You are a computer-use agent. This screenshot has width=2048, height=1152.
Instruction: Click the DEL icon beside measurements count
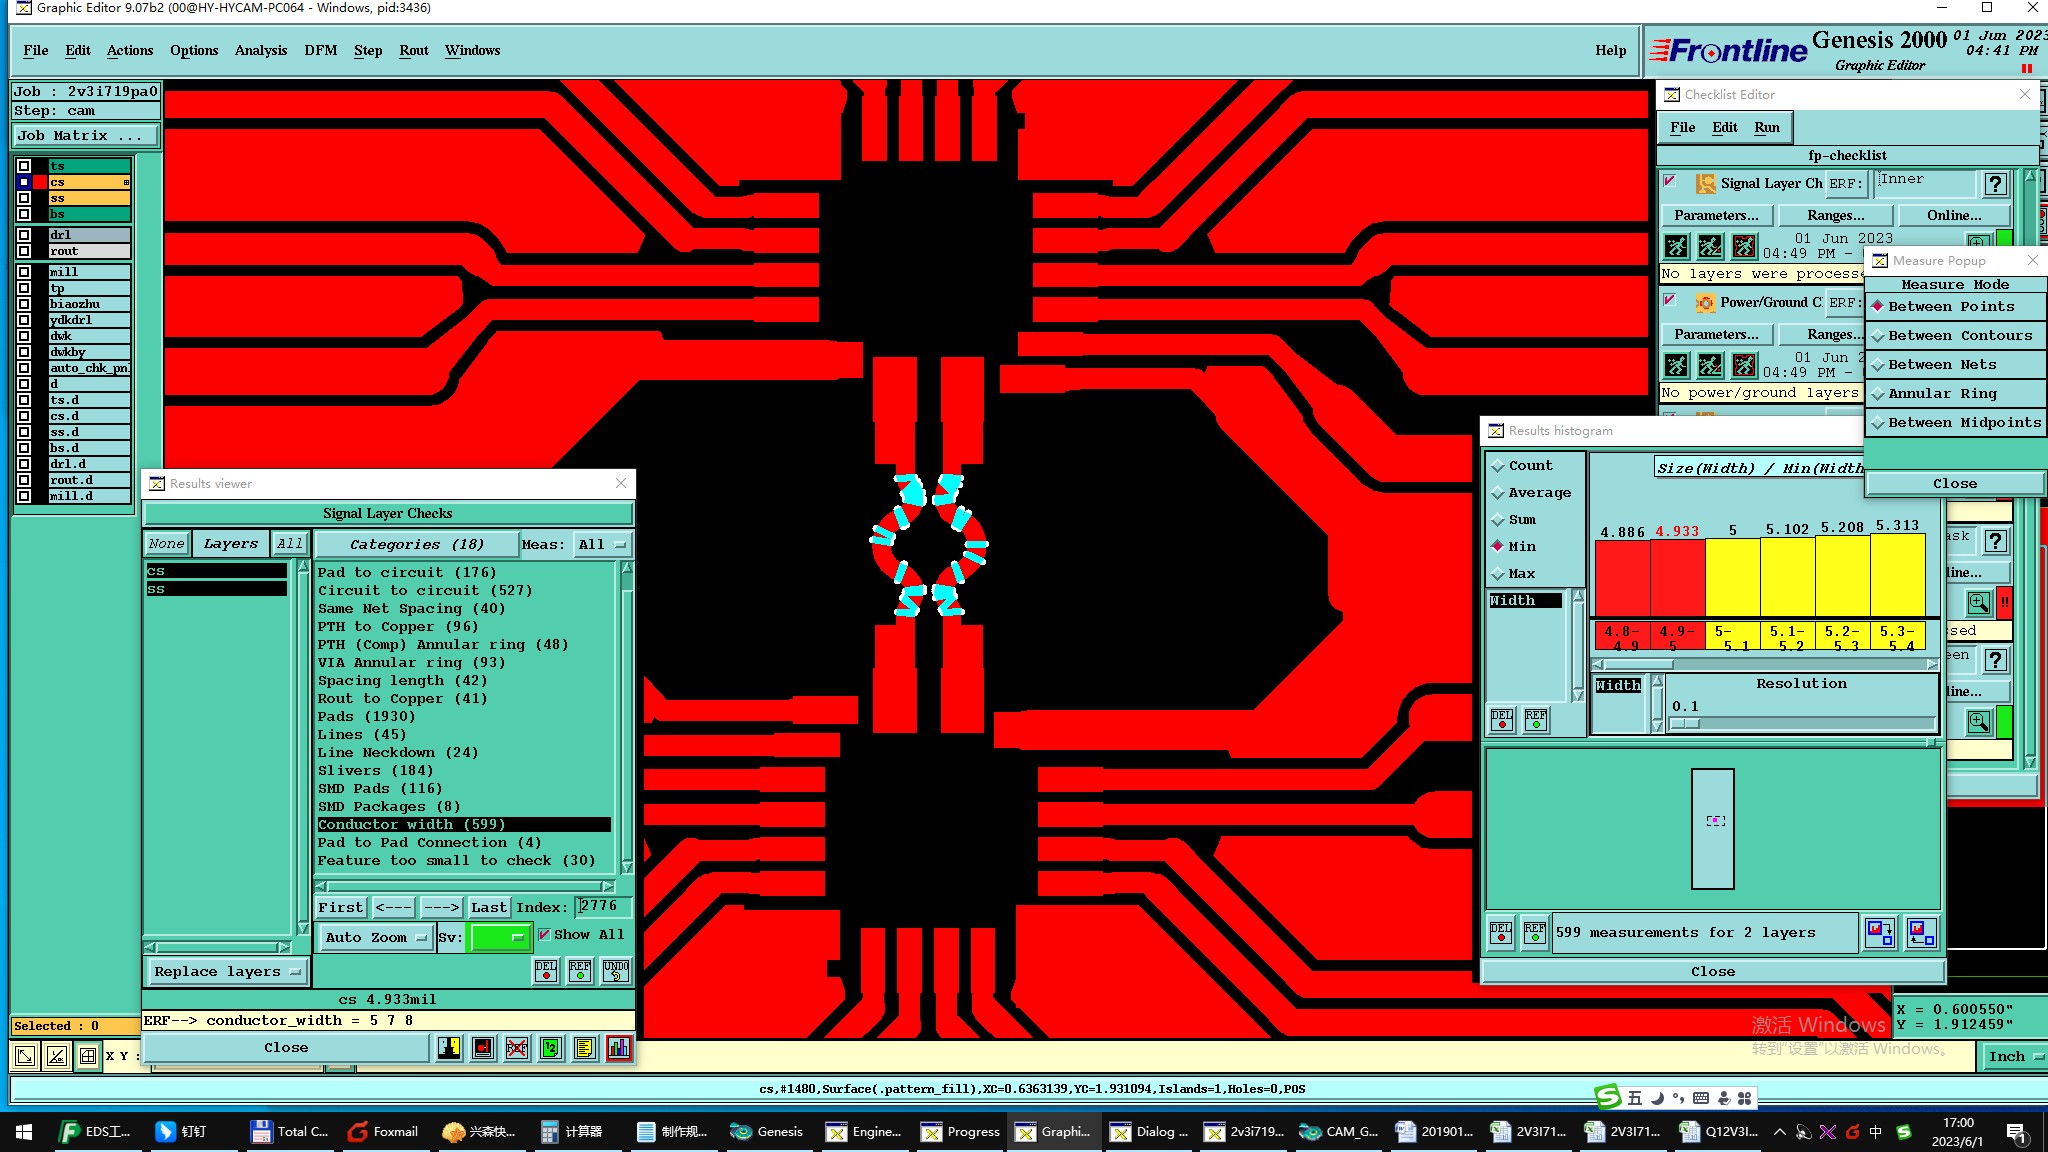1501,932
